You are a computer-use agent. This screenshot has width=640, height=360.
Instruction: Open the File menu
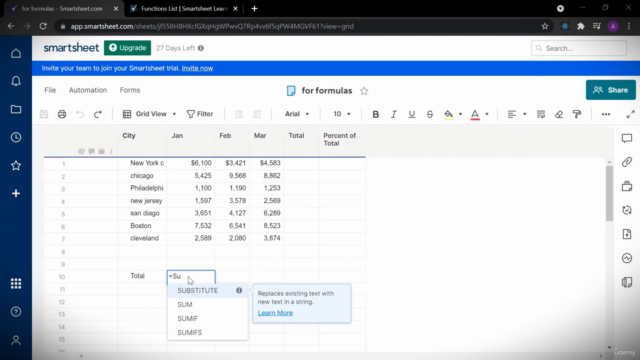pos(50,90)
